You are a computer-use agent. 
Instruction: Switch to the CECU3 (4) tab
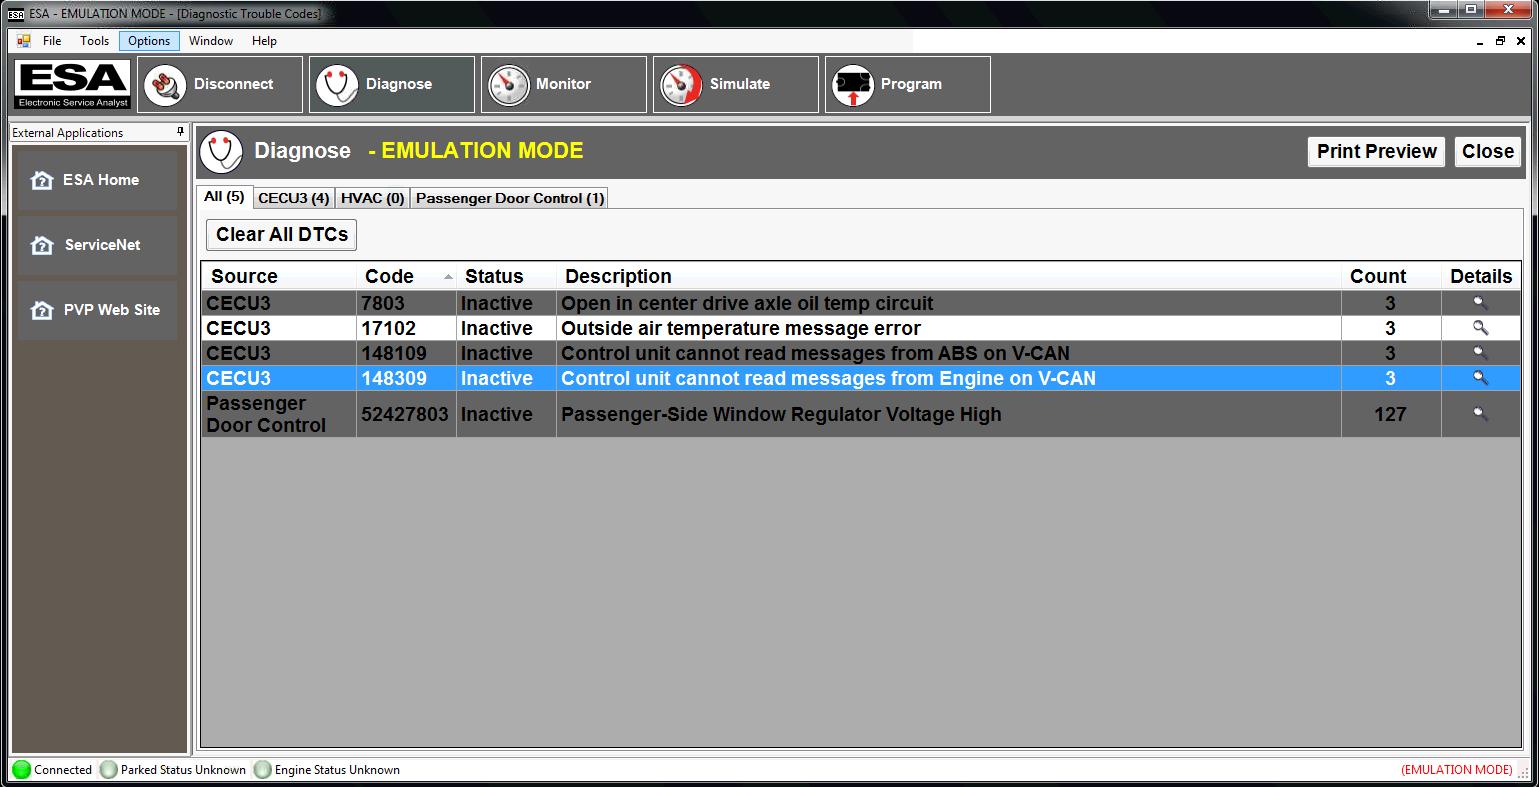coord(293,198)
